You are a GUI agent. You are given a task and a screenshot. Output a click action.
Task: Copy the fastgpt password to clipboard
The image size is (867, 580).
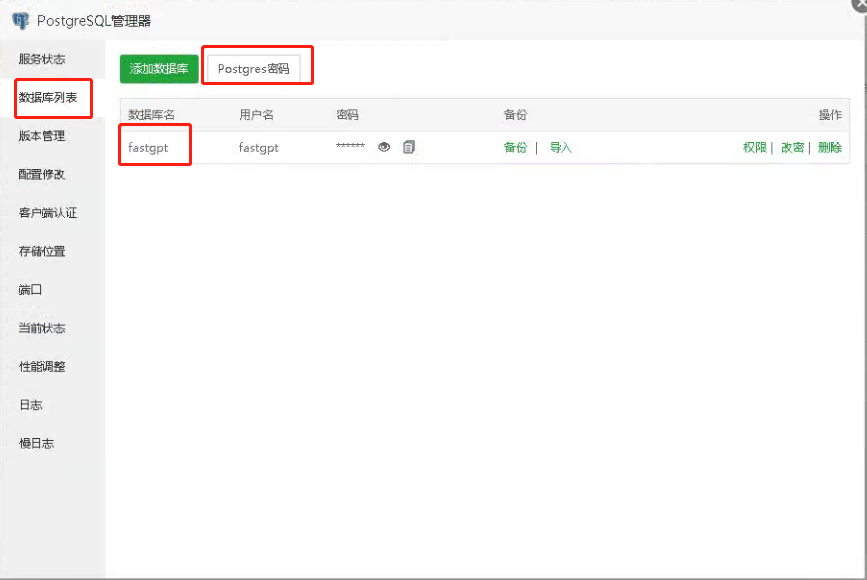(409, 147)
